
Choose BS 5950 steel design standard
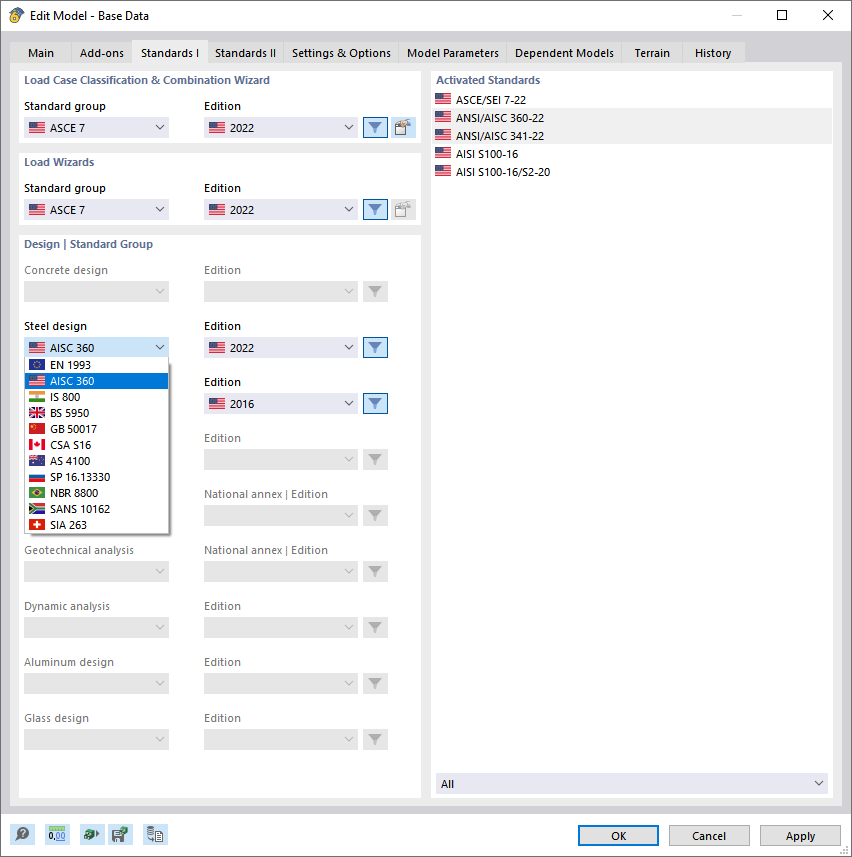tap(97, 413)
